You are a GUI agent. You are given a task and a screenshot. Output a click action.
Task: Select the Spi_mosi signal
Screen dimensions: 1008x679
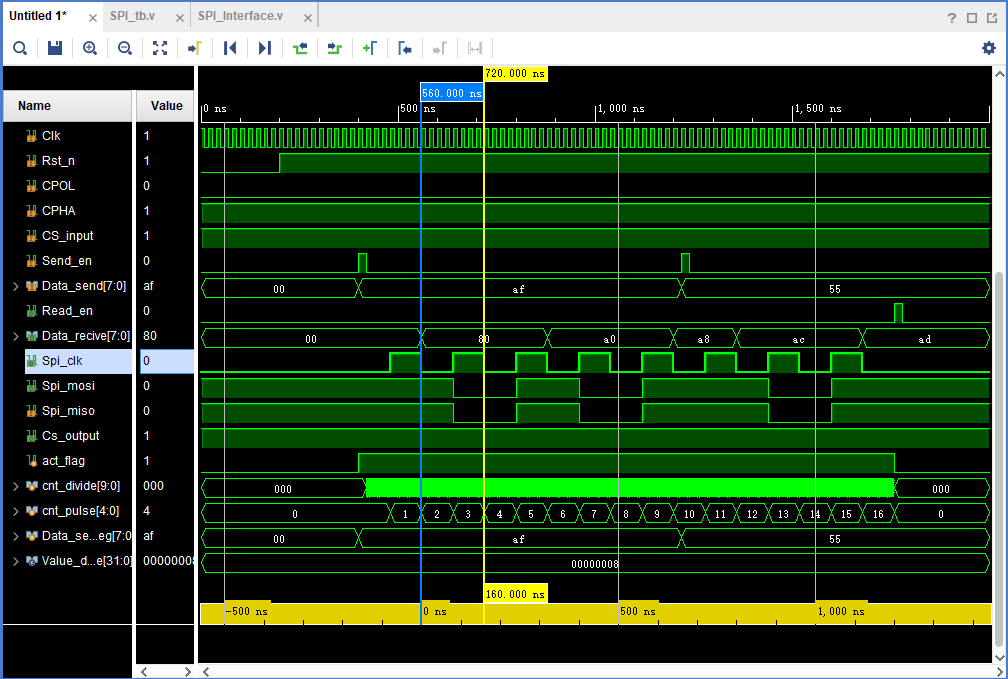click(69, 386)
